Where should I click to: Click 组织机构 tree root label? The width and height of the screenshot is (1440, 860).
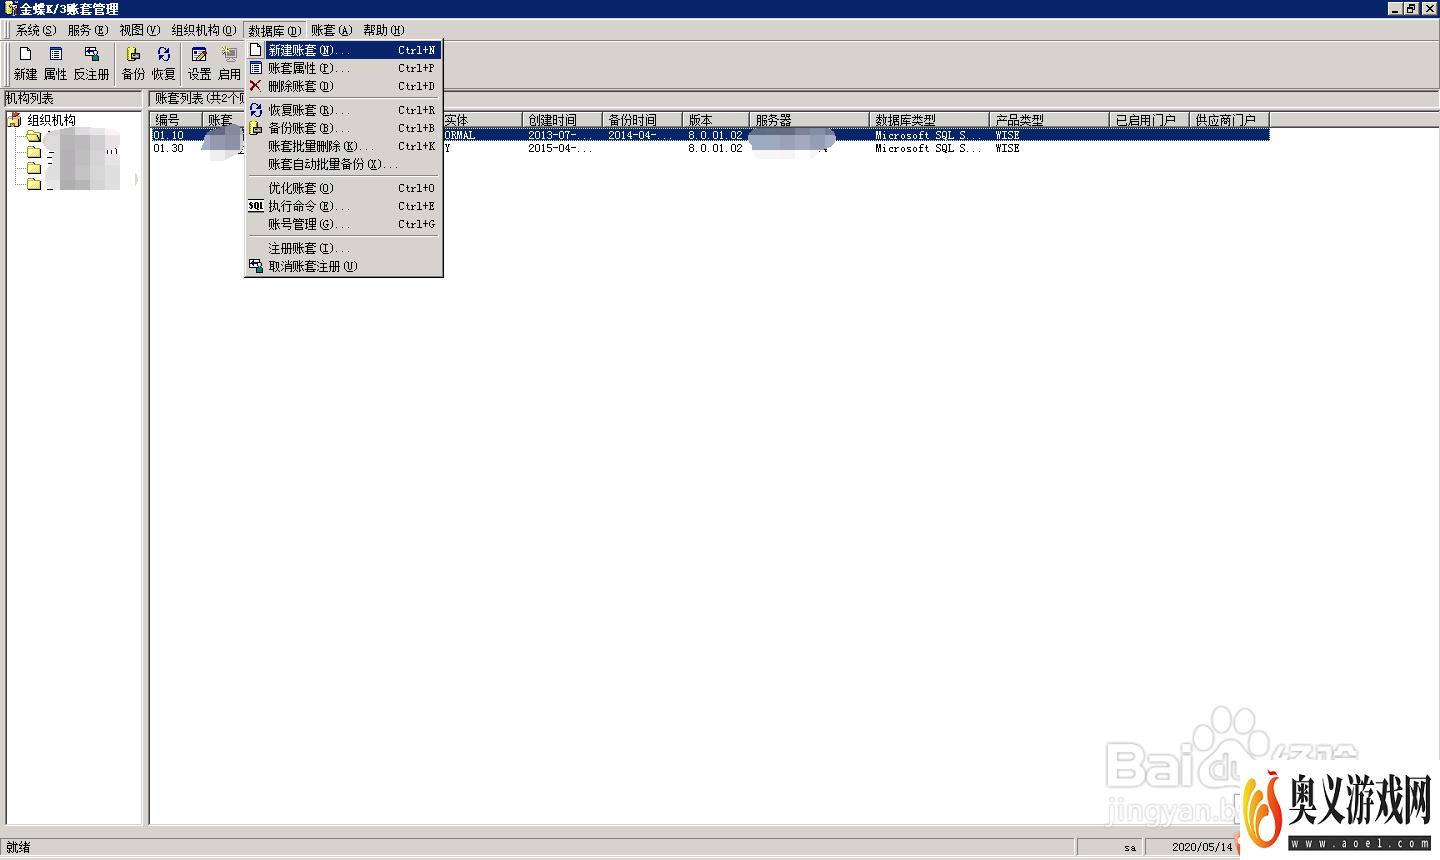click(51, 120)
